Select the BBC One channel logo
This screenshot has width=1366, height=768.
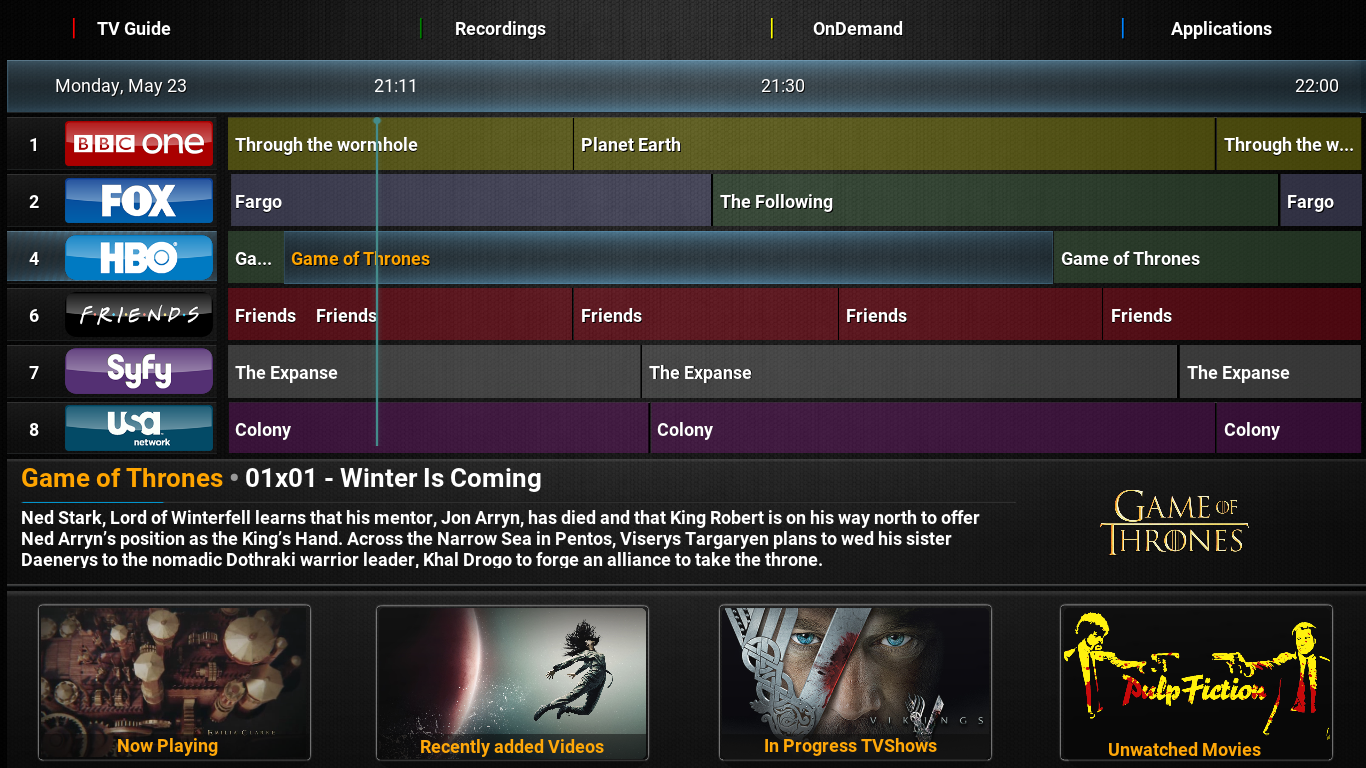click(x=139, y=144)
